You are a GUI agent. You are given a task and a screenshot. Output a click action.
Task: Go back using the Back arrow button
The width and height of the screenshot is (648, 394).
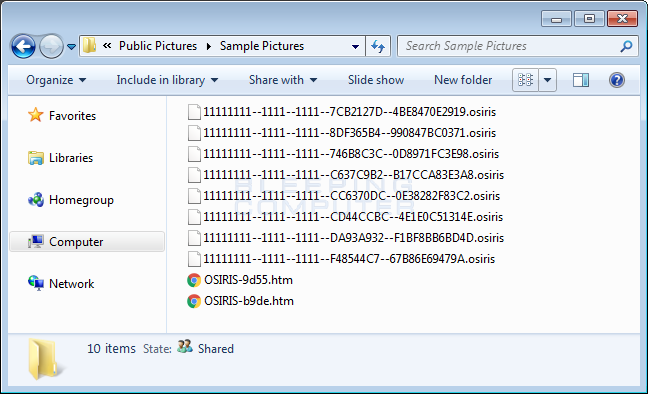23,46
